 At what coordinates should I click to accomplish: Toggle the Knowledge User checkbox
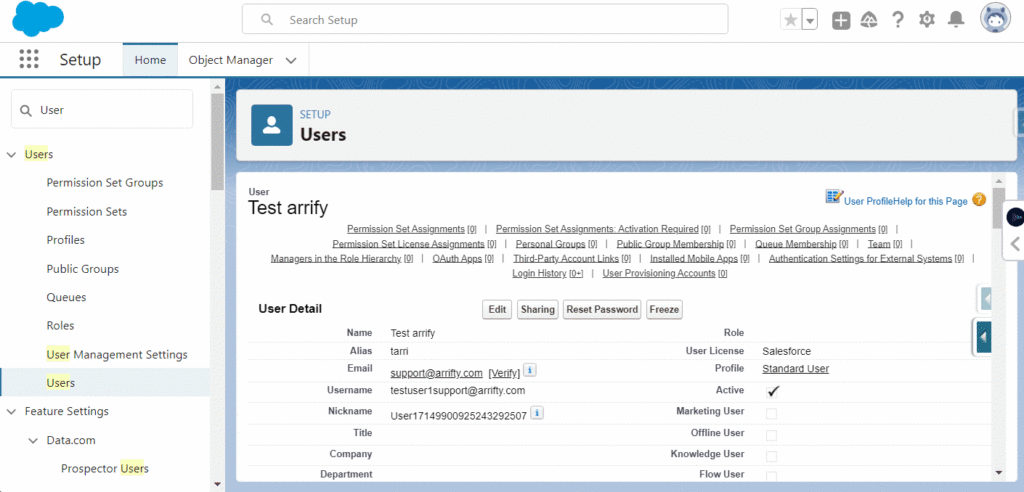click(771, 455)
